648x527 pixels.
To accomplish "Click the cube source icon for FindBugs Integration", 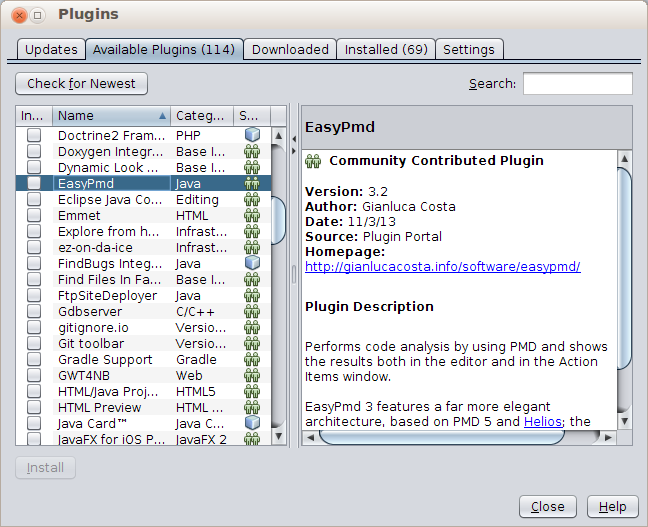I will click(252, 263).
